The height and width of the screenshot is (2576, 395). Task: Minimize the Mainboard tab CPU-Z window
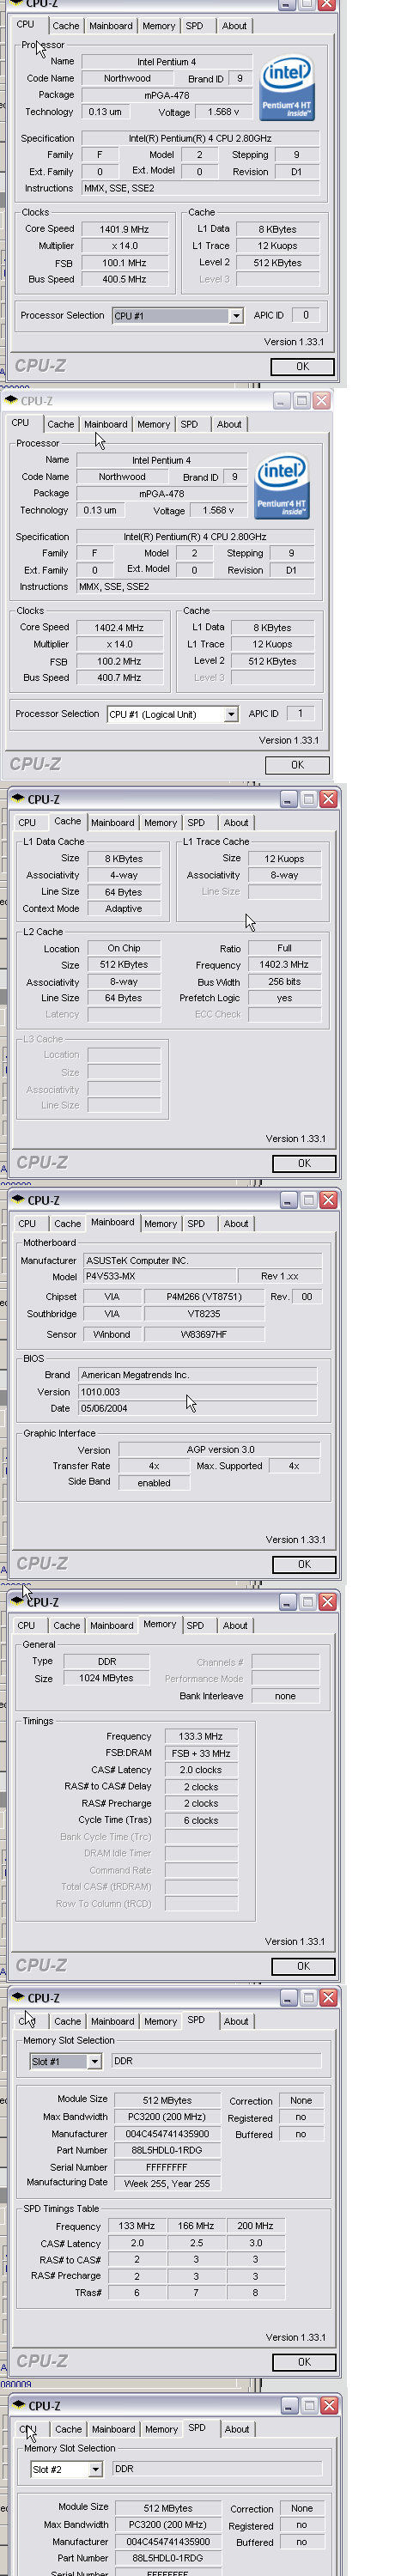(x=288, y=1200)
